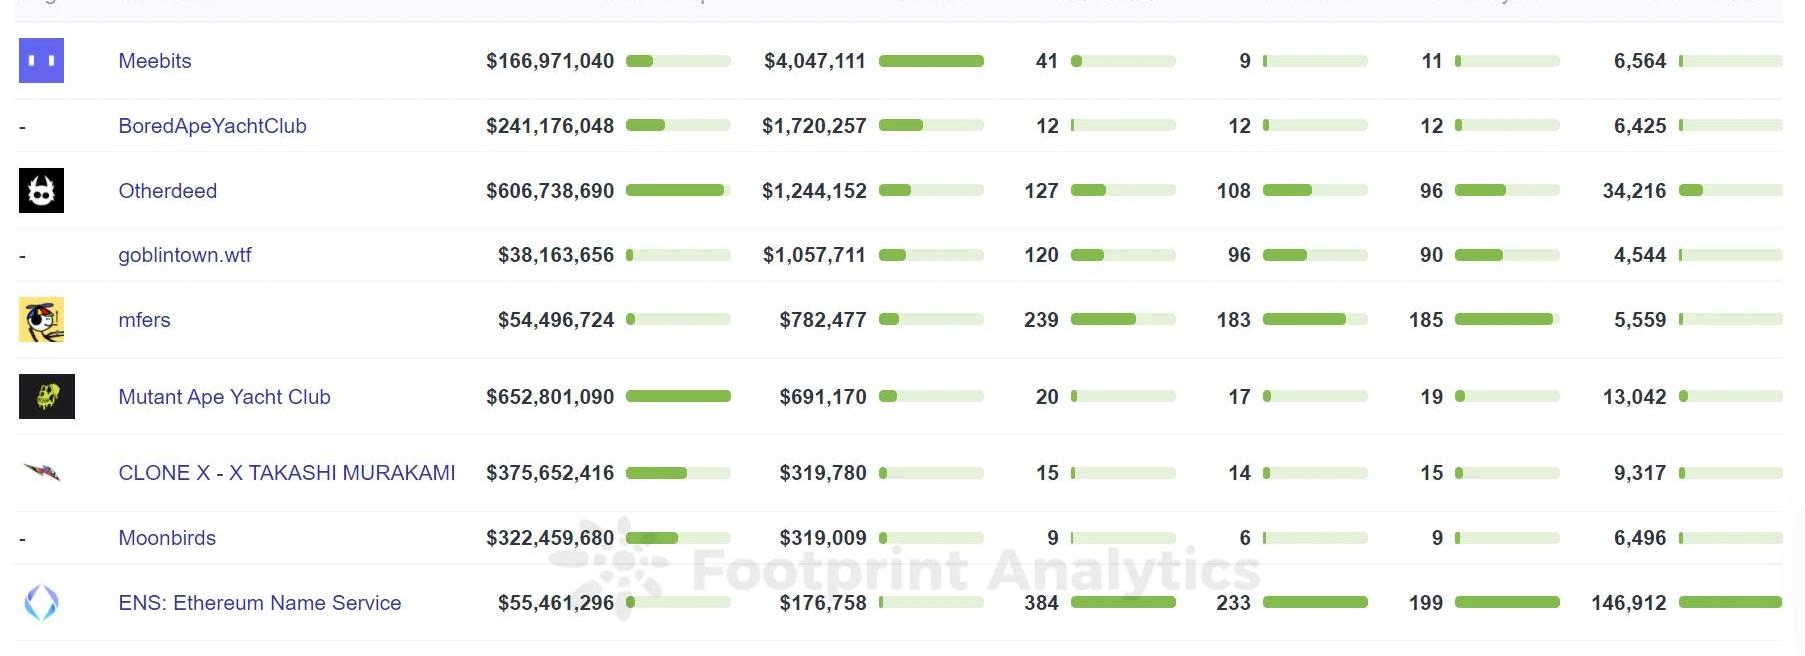Viewport: 1805px width, 656px height.
Task: Click the mfers 239 value cell
Action: (x=1041, y=320)
